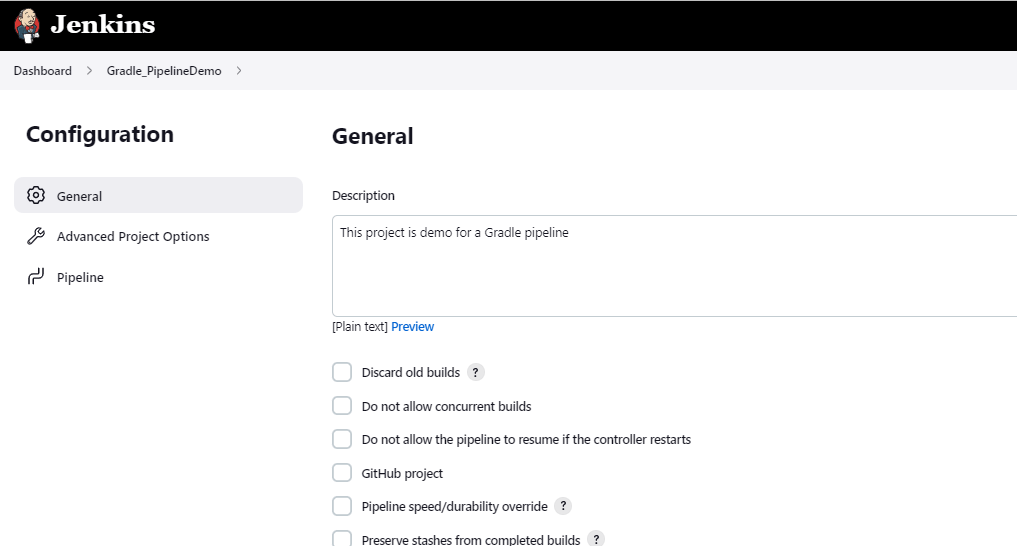
Task: Open the Gradle_PipelineDemo breadcrumb link
Action: tap(164, 71)
